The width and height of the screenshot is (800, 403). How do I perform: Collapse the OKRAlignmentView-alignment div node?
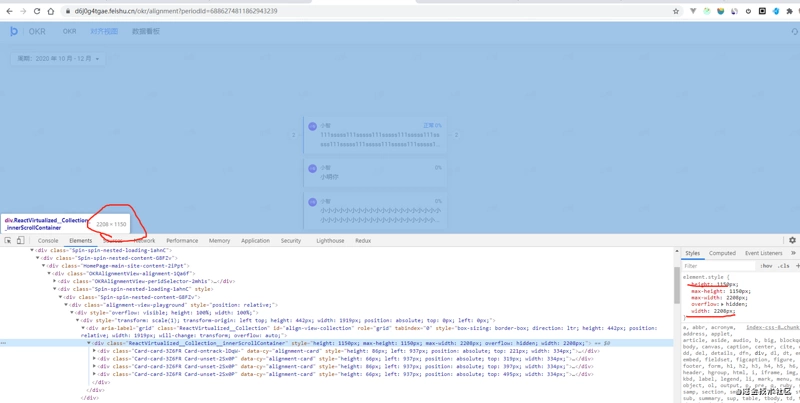tap(49, 273)
